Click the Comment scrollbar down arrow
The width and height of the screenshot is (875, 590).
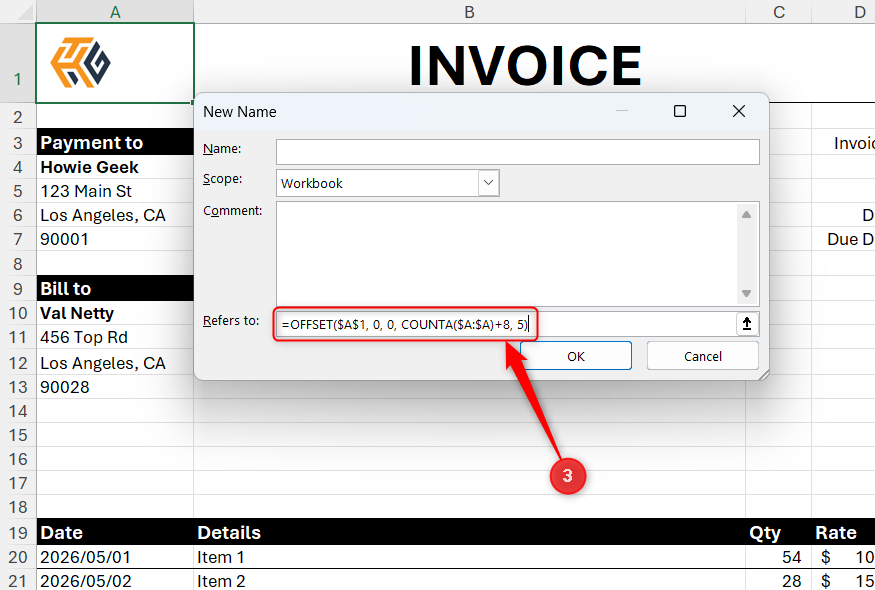[747, 294]
